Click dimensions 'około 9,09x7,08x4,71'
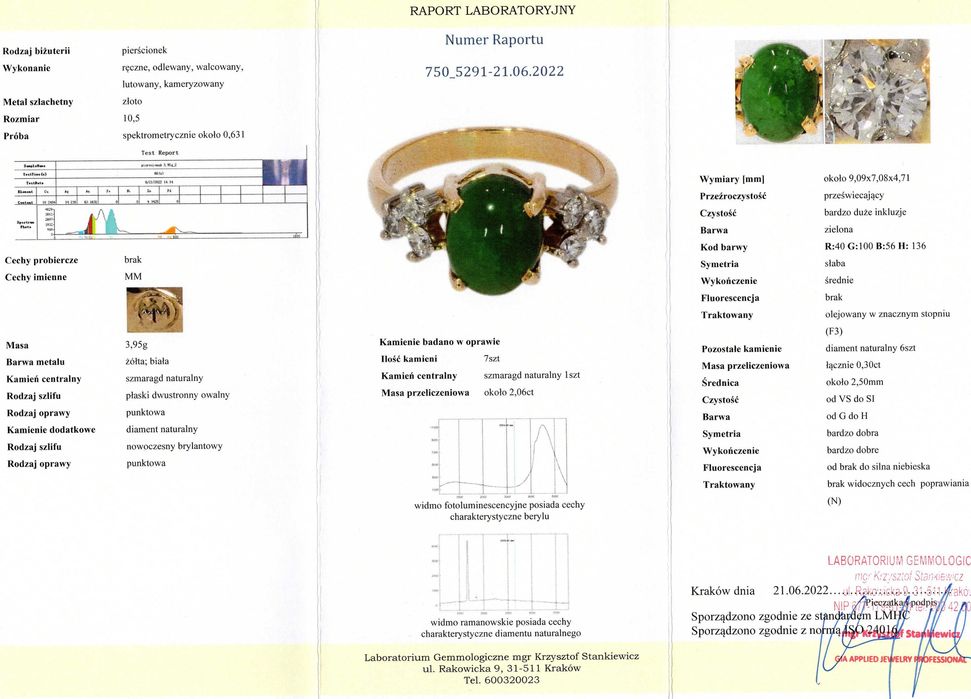 click(x=867, y=178)
